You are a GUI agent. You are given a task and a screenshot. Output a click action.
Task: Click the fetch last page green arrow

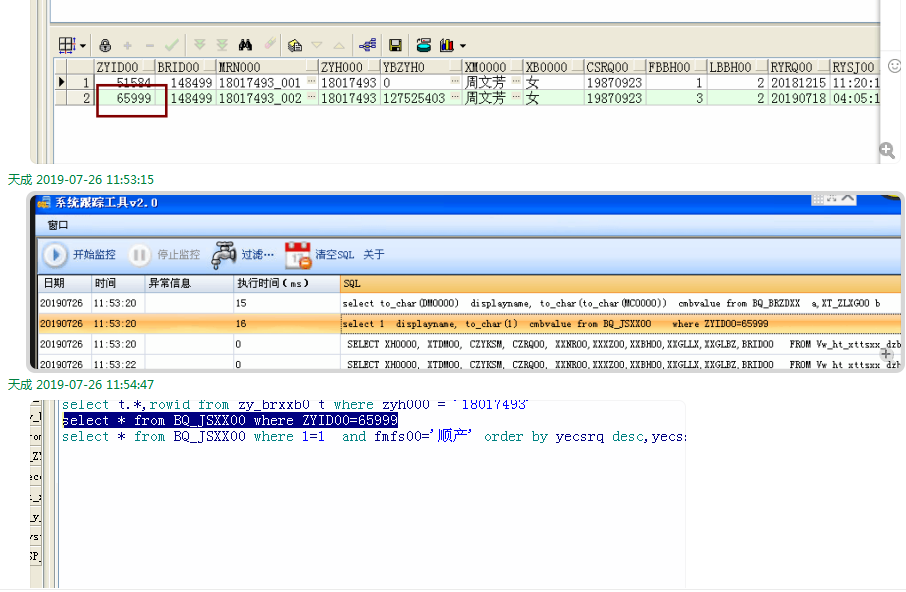[x=221, y=45]
